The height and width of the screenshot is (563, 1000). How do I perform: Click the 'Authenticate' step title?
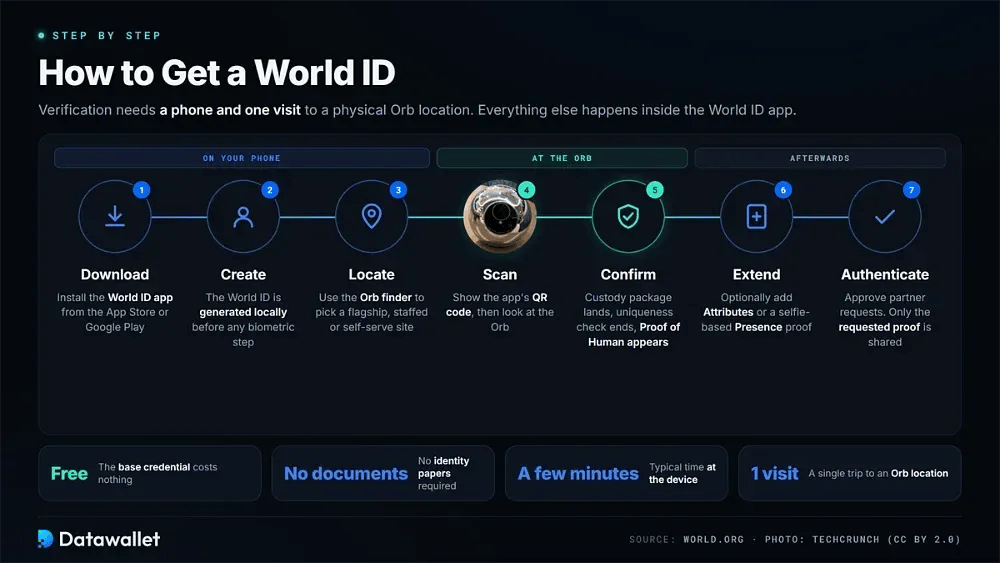point(885,274)
